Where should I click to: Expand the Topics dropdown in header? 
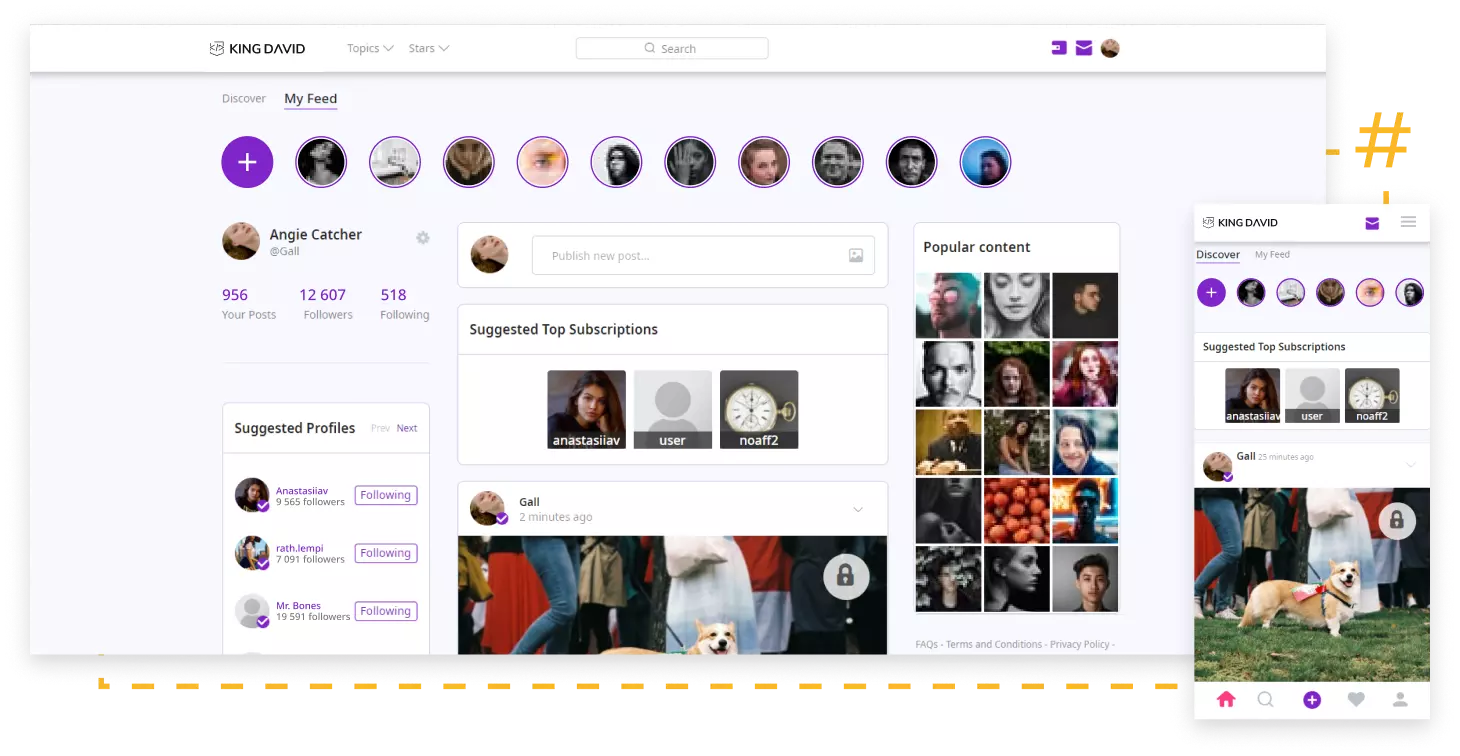click(369, 48)
